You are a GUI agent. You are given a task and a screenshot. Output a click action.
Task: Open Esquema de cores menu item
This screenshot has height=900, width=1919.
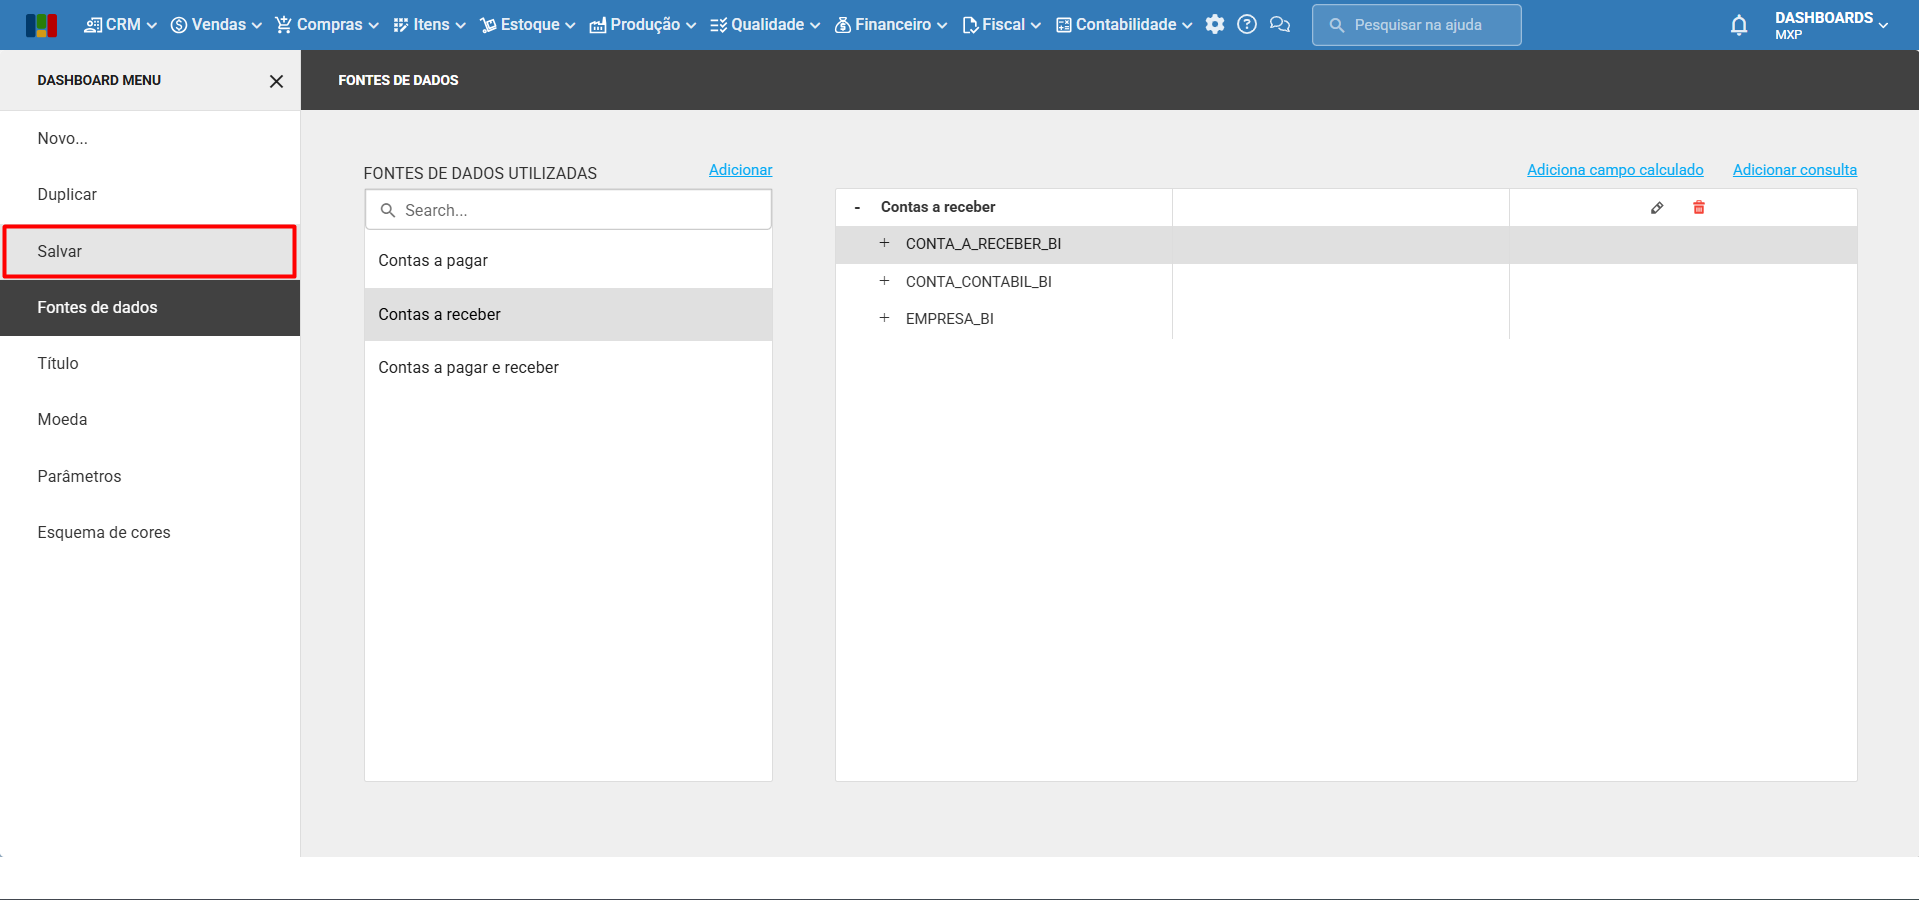pyautogui.click(x=150, y=533)
